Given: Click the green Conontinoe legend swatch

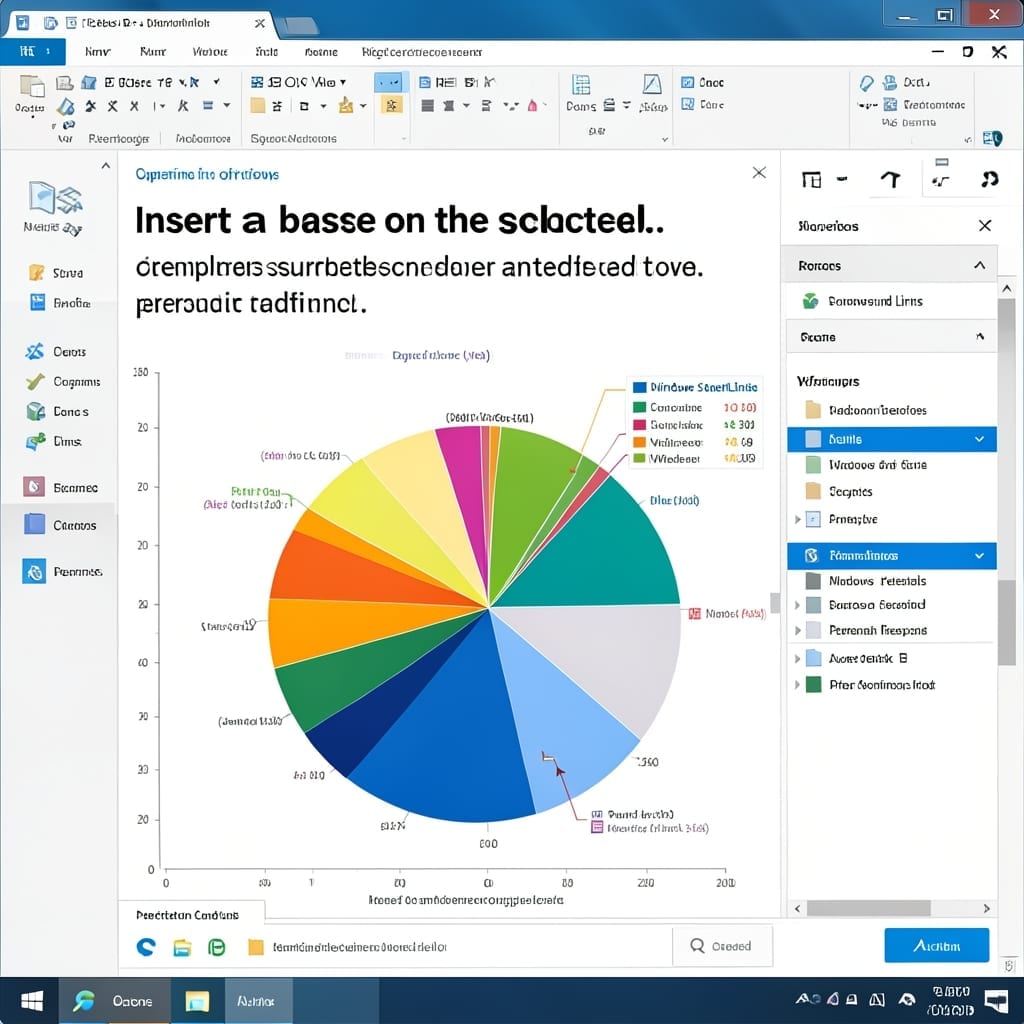Looking at the screenshot, I should tap(639, 407).
